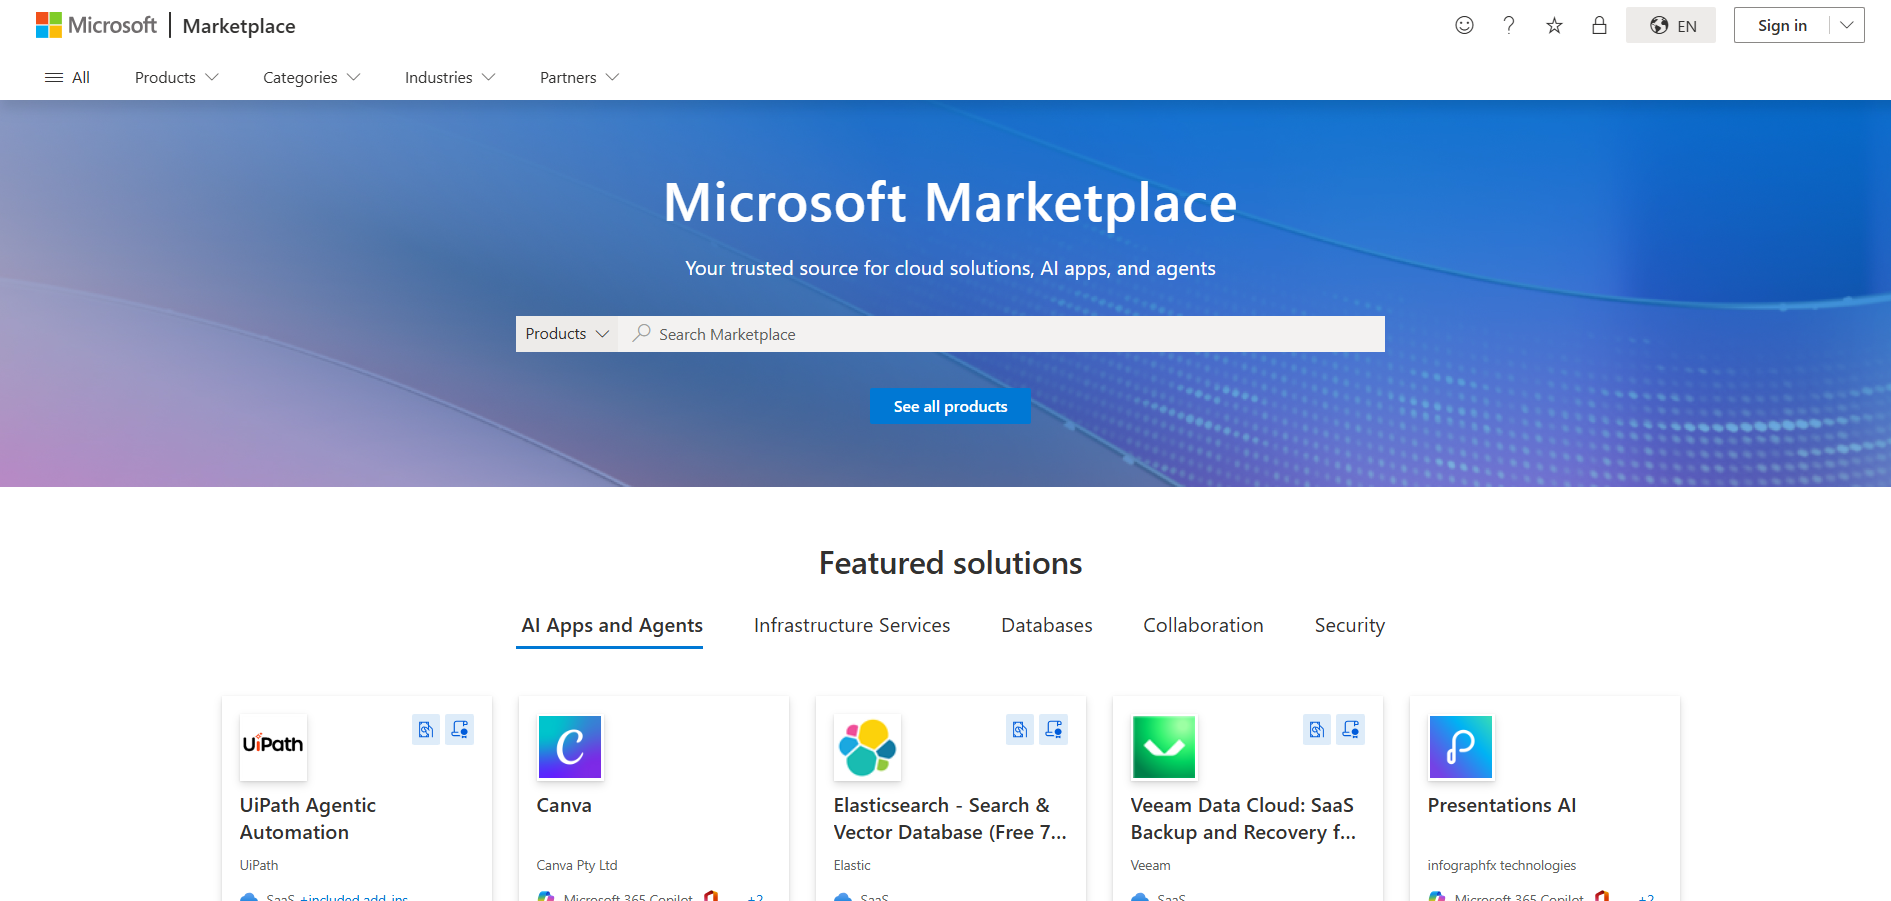Switch to the Collaboration tab
Image resolution: width=1891 pixels, height=901 pixels.
(x=1203, y=625)
